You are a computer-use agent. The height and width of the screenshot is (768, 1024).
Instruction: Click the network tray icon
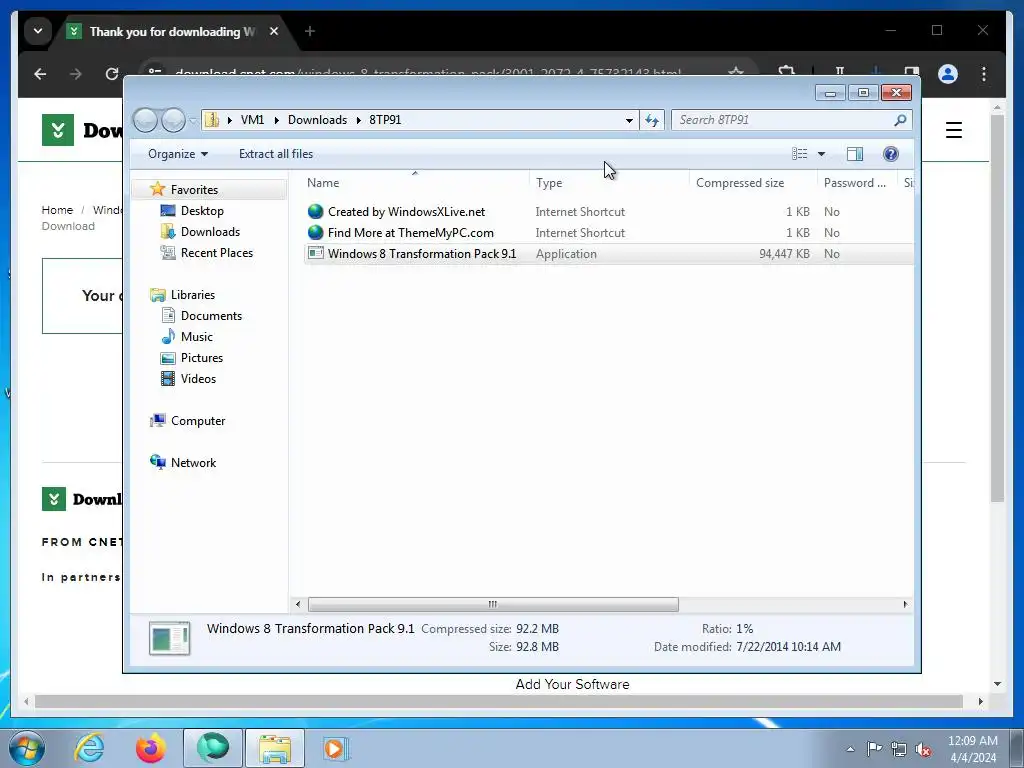pos(899,749)
